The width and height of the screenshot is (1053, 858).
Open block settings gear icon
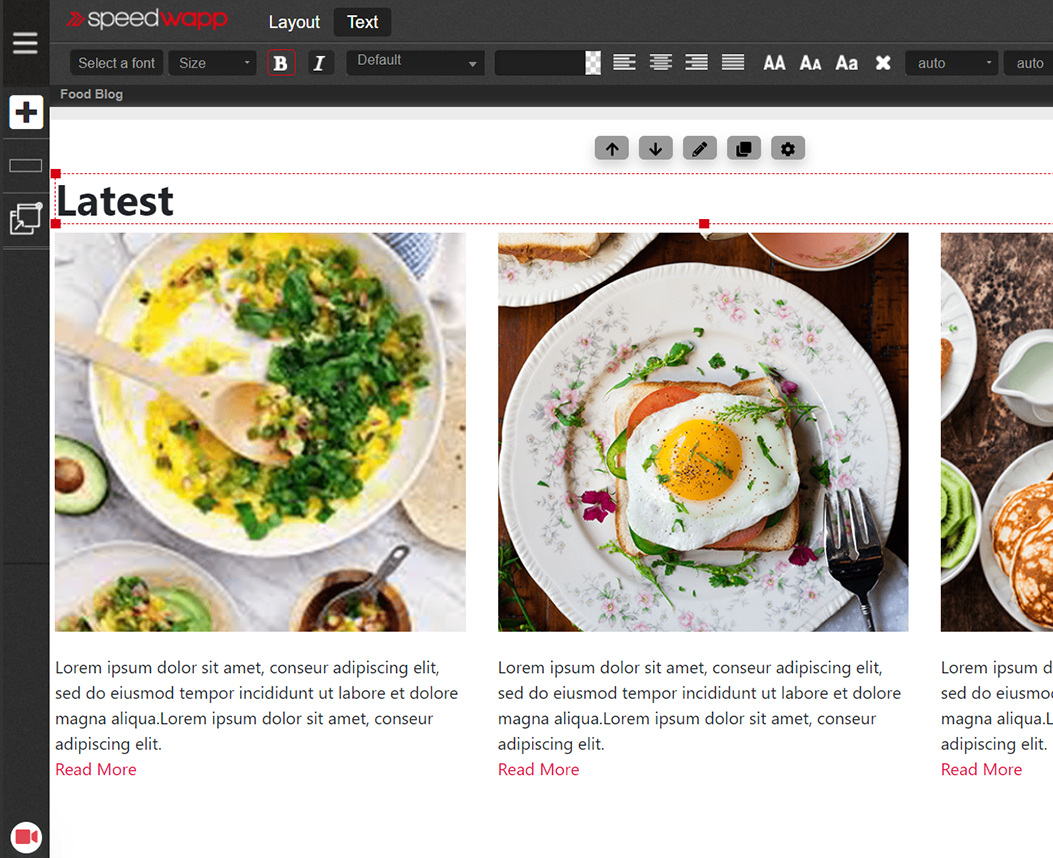point(788,149)
